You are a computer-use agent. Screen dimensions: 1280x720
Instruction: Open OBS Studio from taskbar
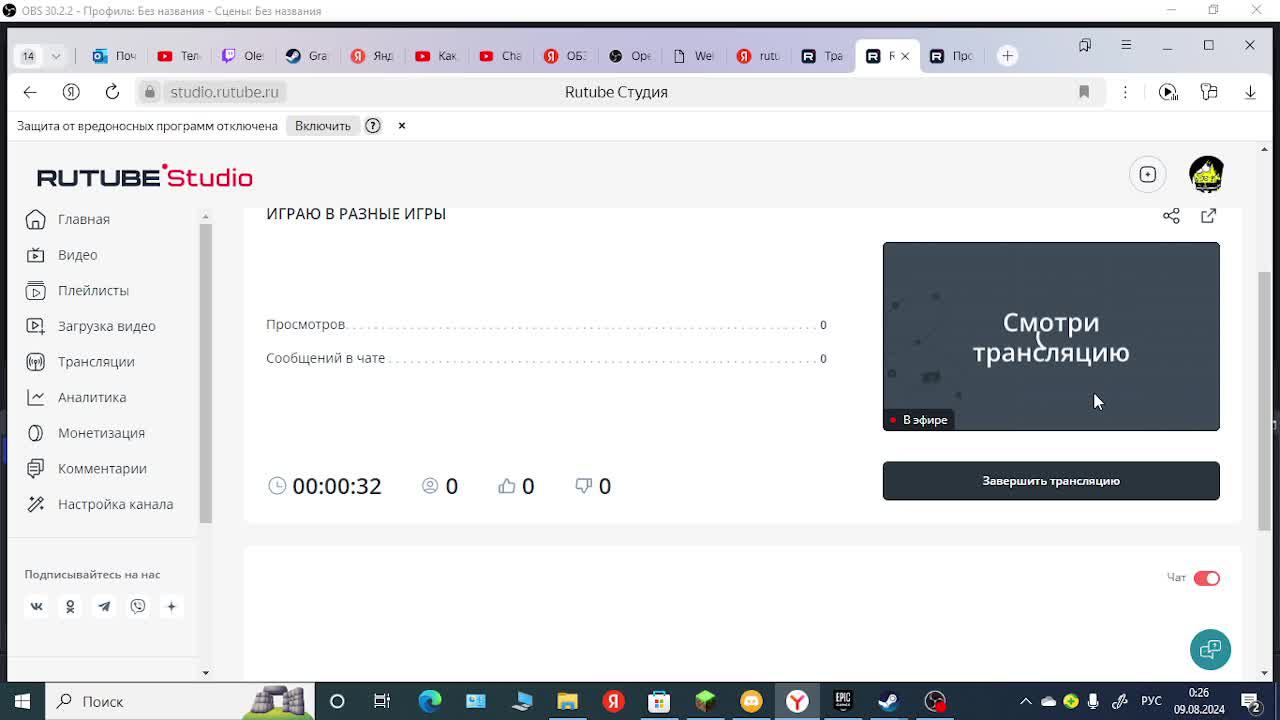point(935,701)
